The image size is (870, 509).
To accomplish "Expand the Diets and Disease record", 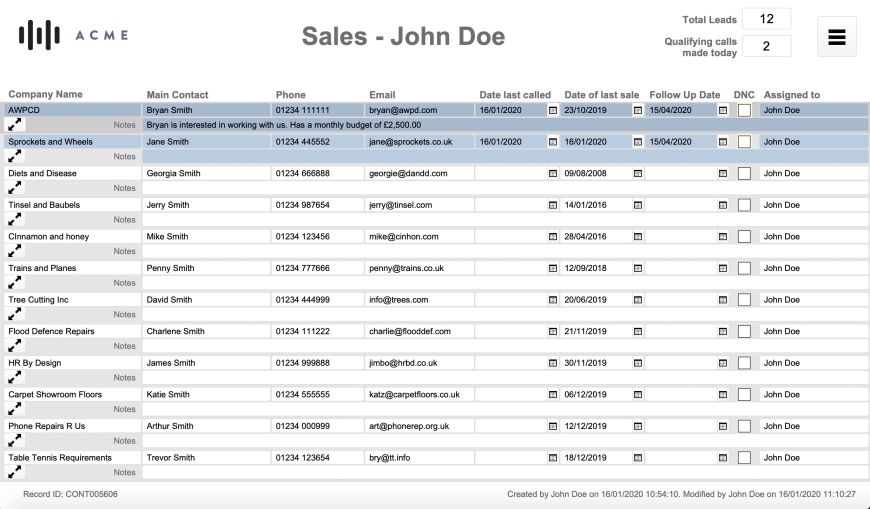I will tap(14, 188).
